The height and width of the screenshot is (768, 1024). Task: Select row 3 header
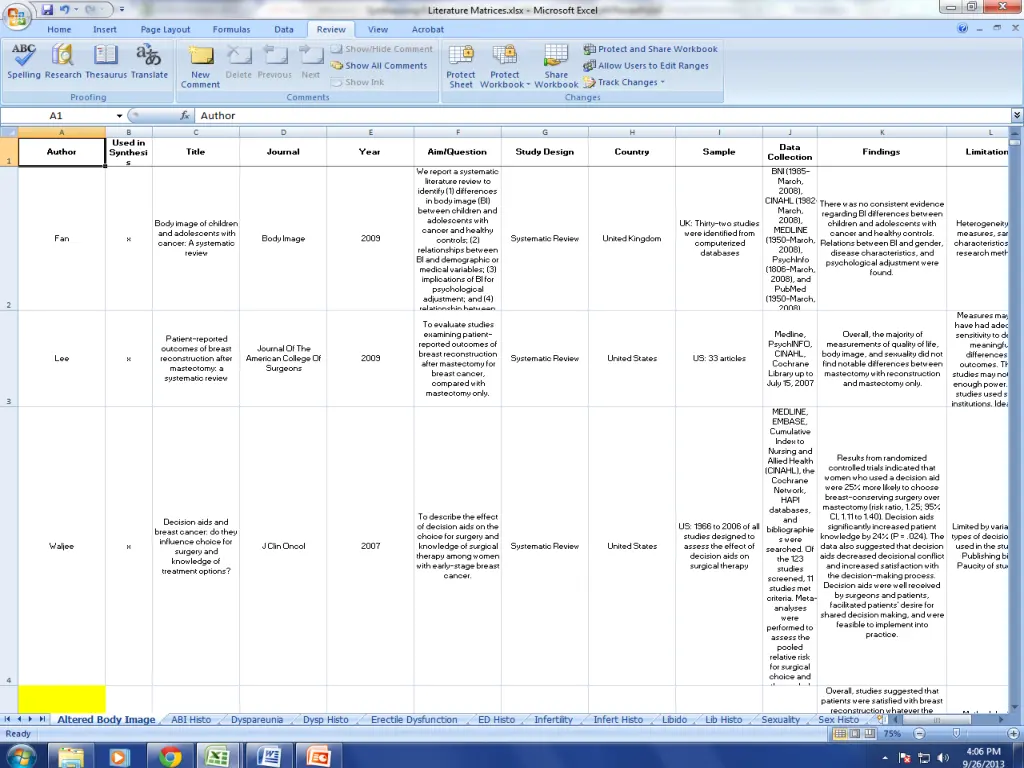click(8, 359)
